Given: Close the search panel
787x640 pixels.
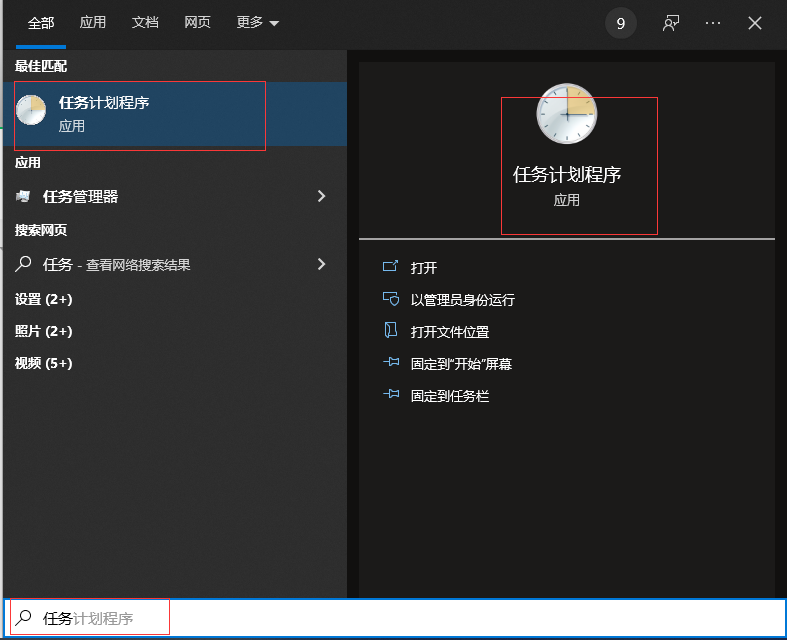Looking at the screenshot, I should [754, 23].
